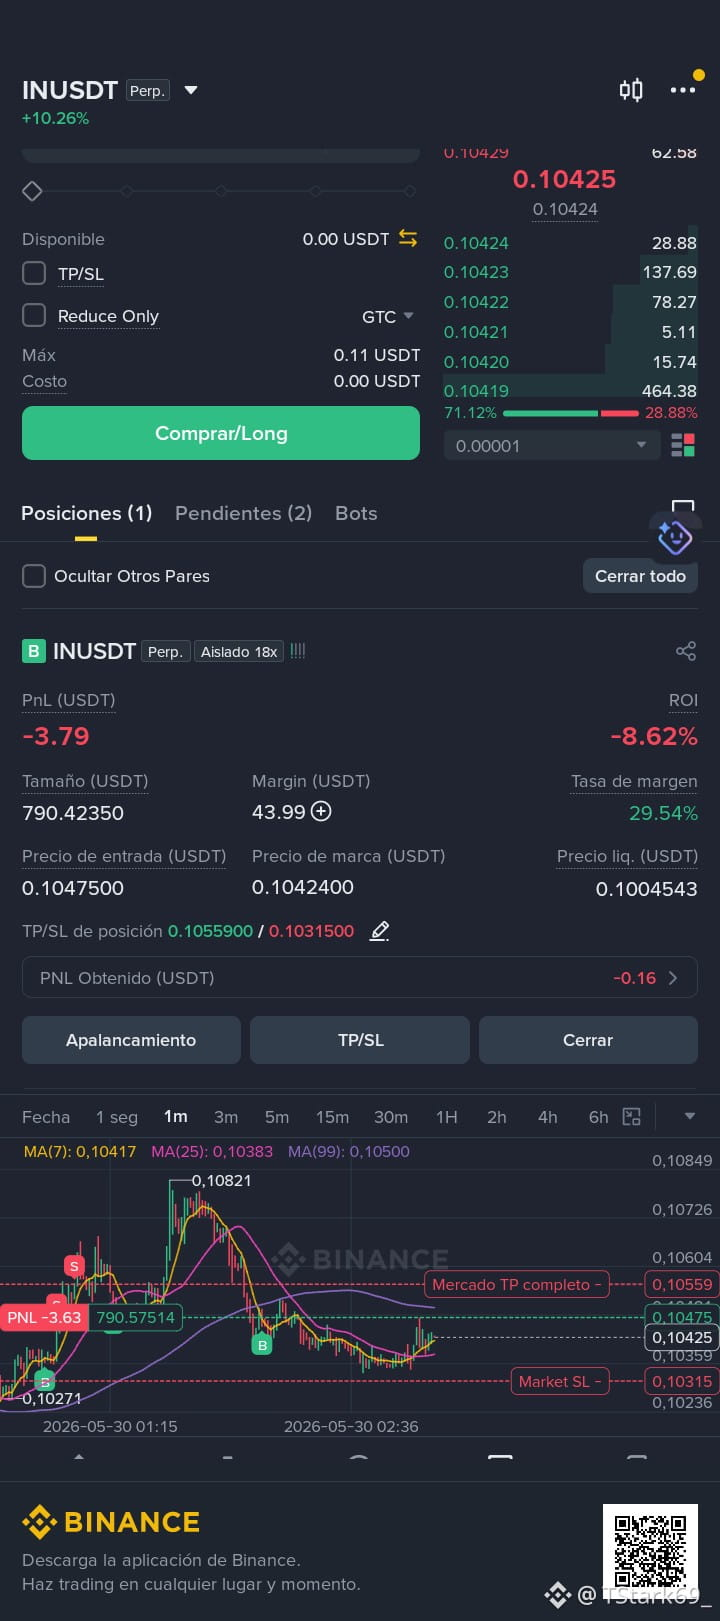Switch the order book layout icon
Viewport: 720px width, 1621px height.
click(683, 445)
